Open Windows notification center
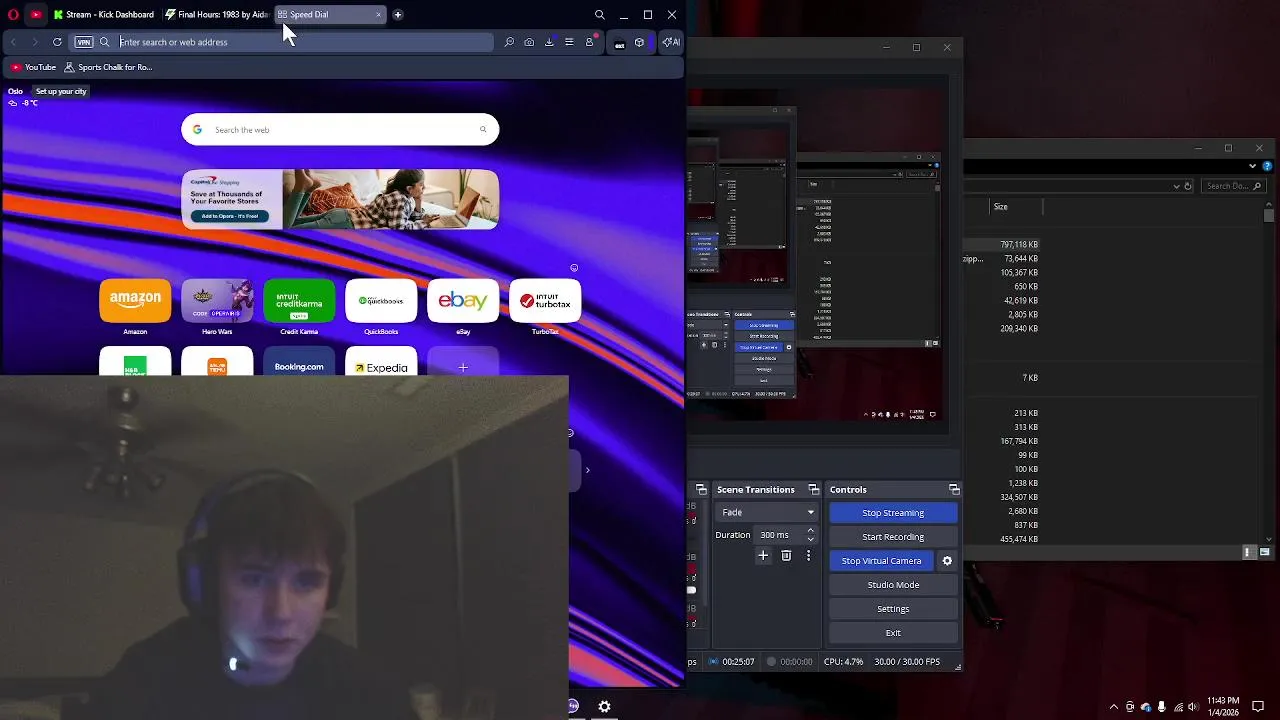 (1260, 706)
